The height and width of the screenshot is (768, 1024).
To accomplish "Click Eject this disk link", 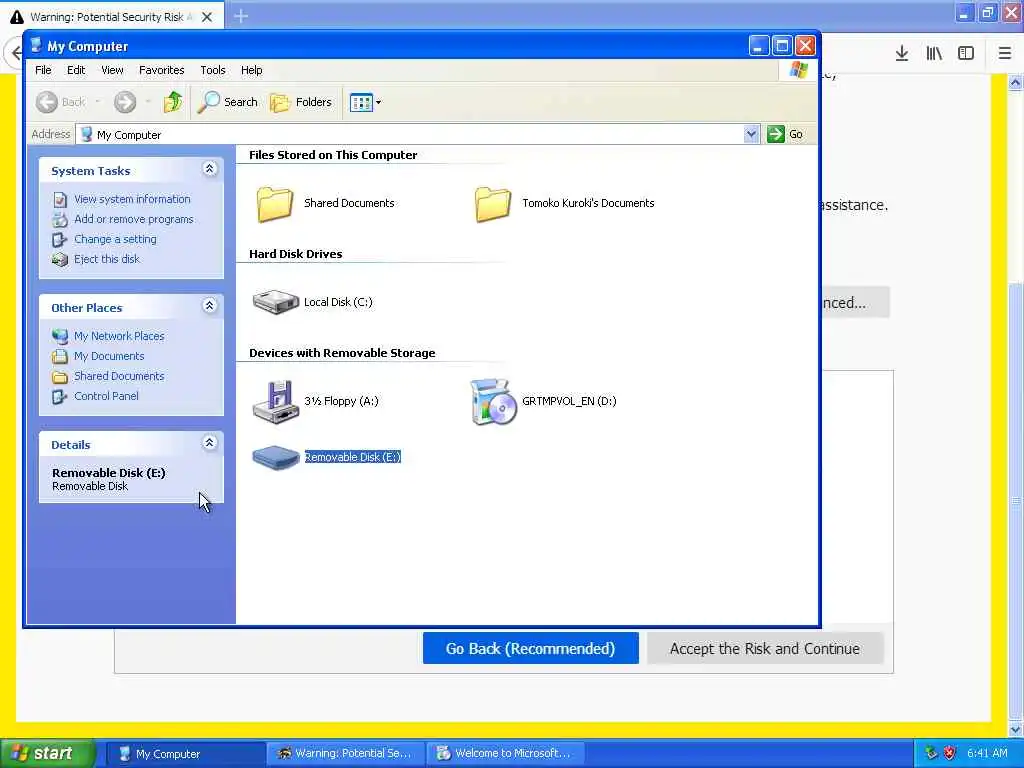I will 106,259.
